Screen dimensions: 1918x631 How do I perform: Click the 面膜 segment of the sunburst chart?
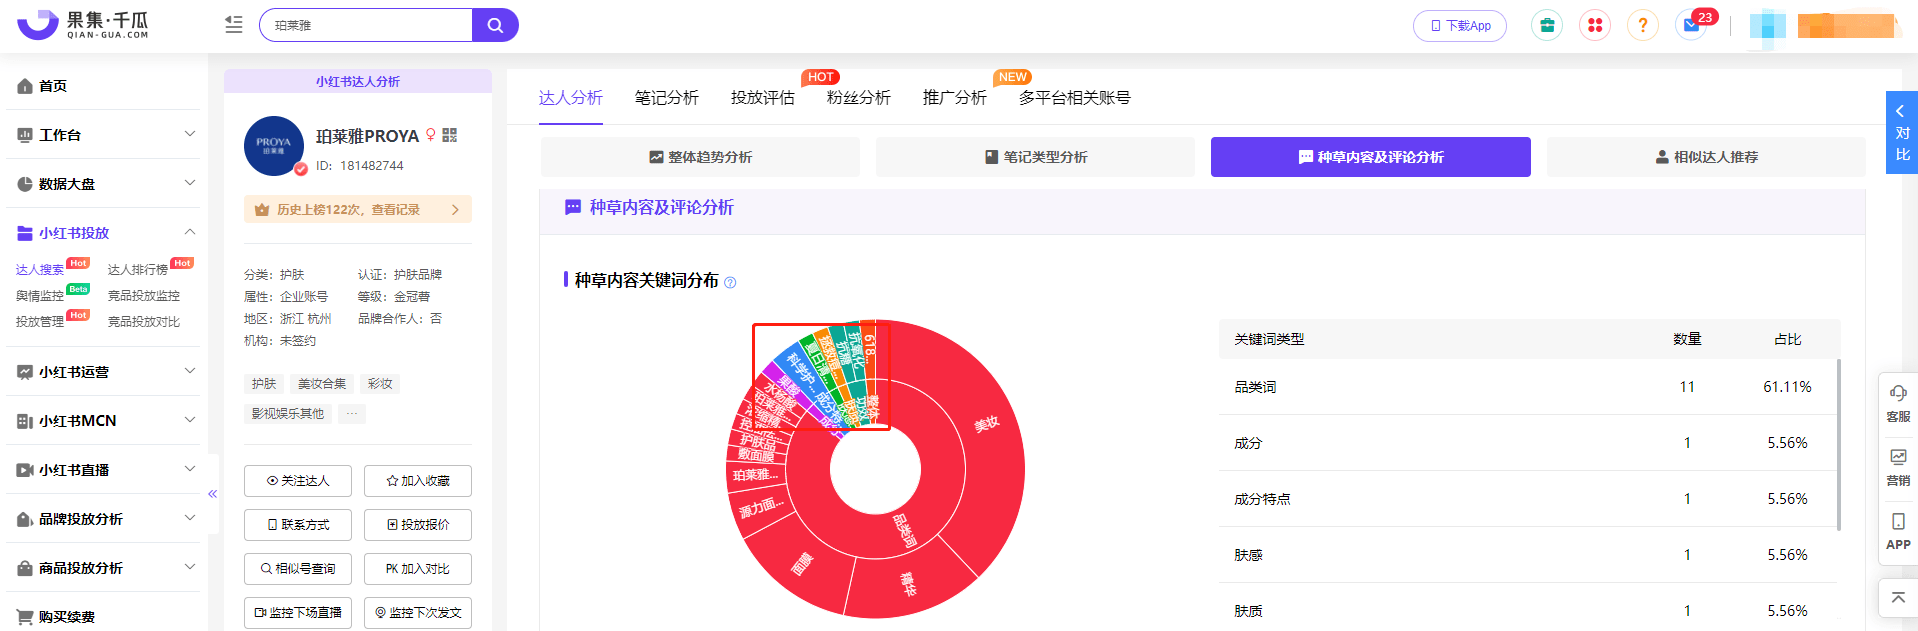802,564
